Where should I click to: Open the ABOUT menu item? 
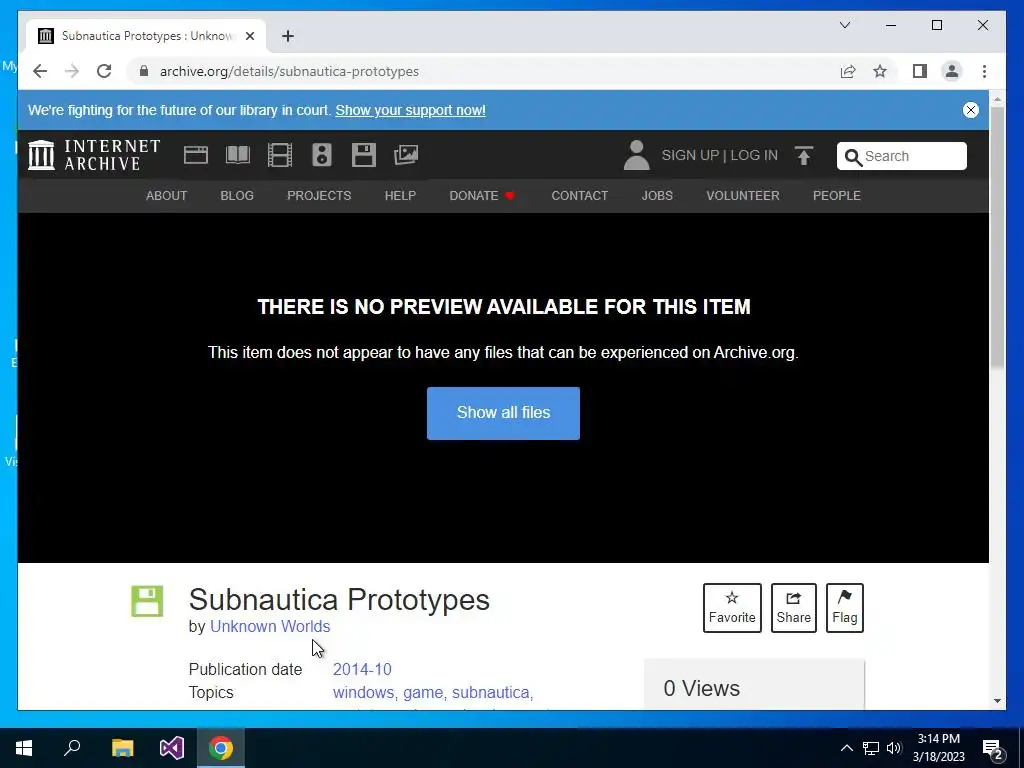pyautogui.click(x=167, y=196)
